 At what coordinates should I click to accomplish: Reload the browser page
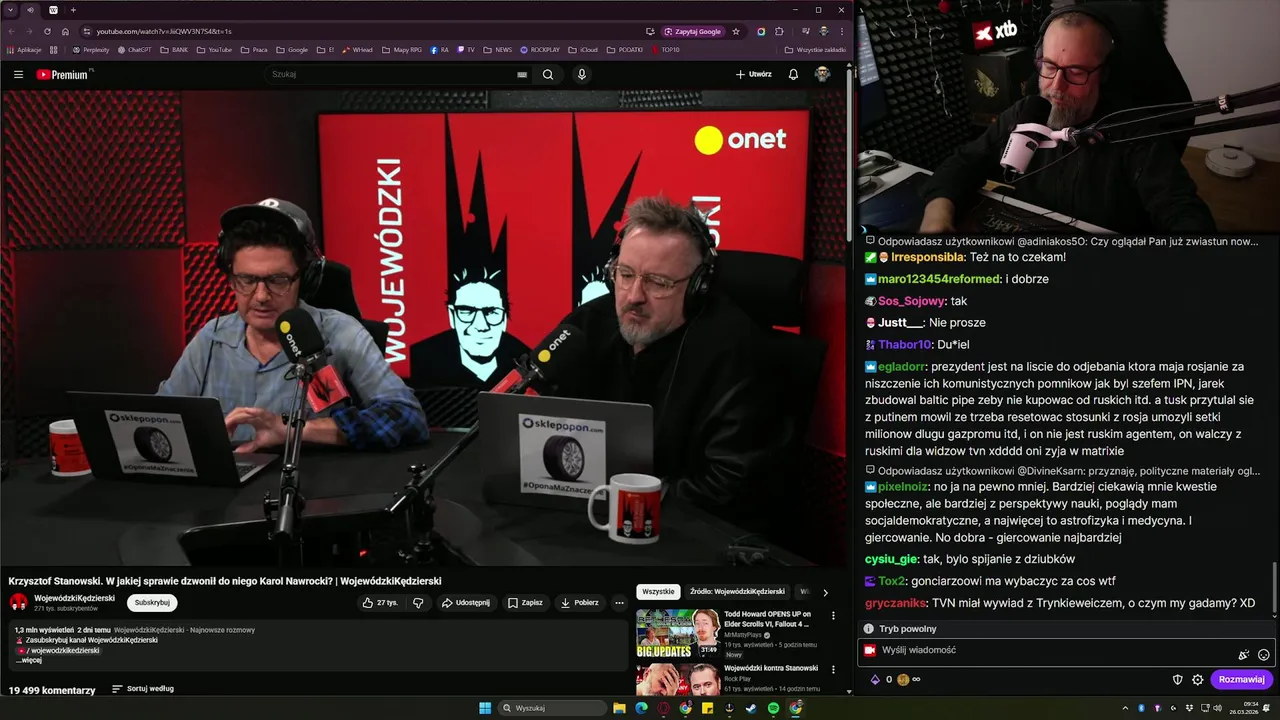(46, 31)
